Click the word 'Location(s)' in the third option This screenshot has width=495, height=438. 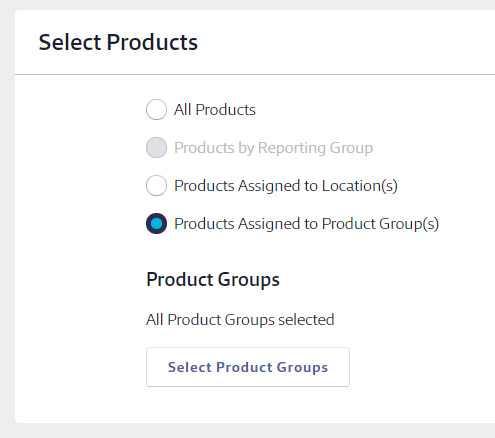(x=360, y=186)
